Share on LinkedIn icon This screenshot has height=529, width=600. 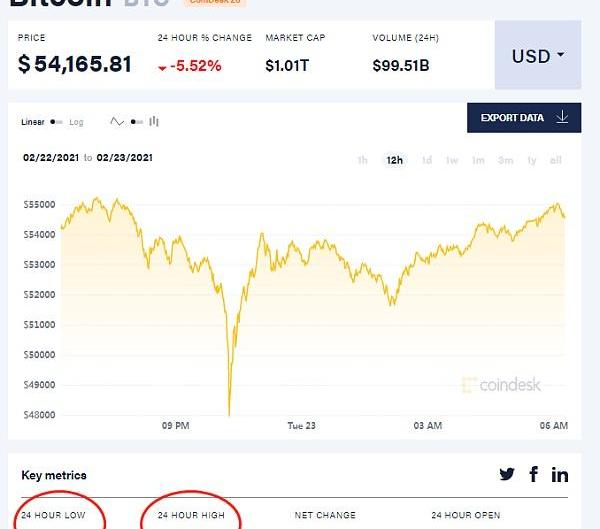pyautogui.click(x=560, y=474)
